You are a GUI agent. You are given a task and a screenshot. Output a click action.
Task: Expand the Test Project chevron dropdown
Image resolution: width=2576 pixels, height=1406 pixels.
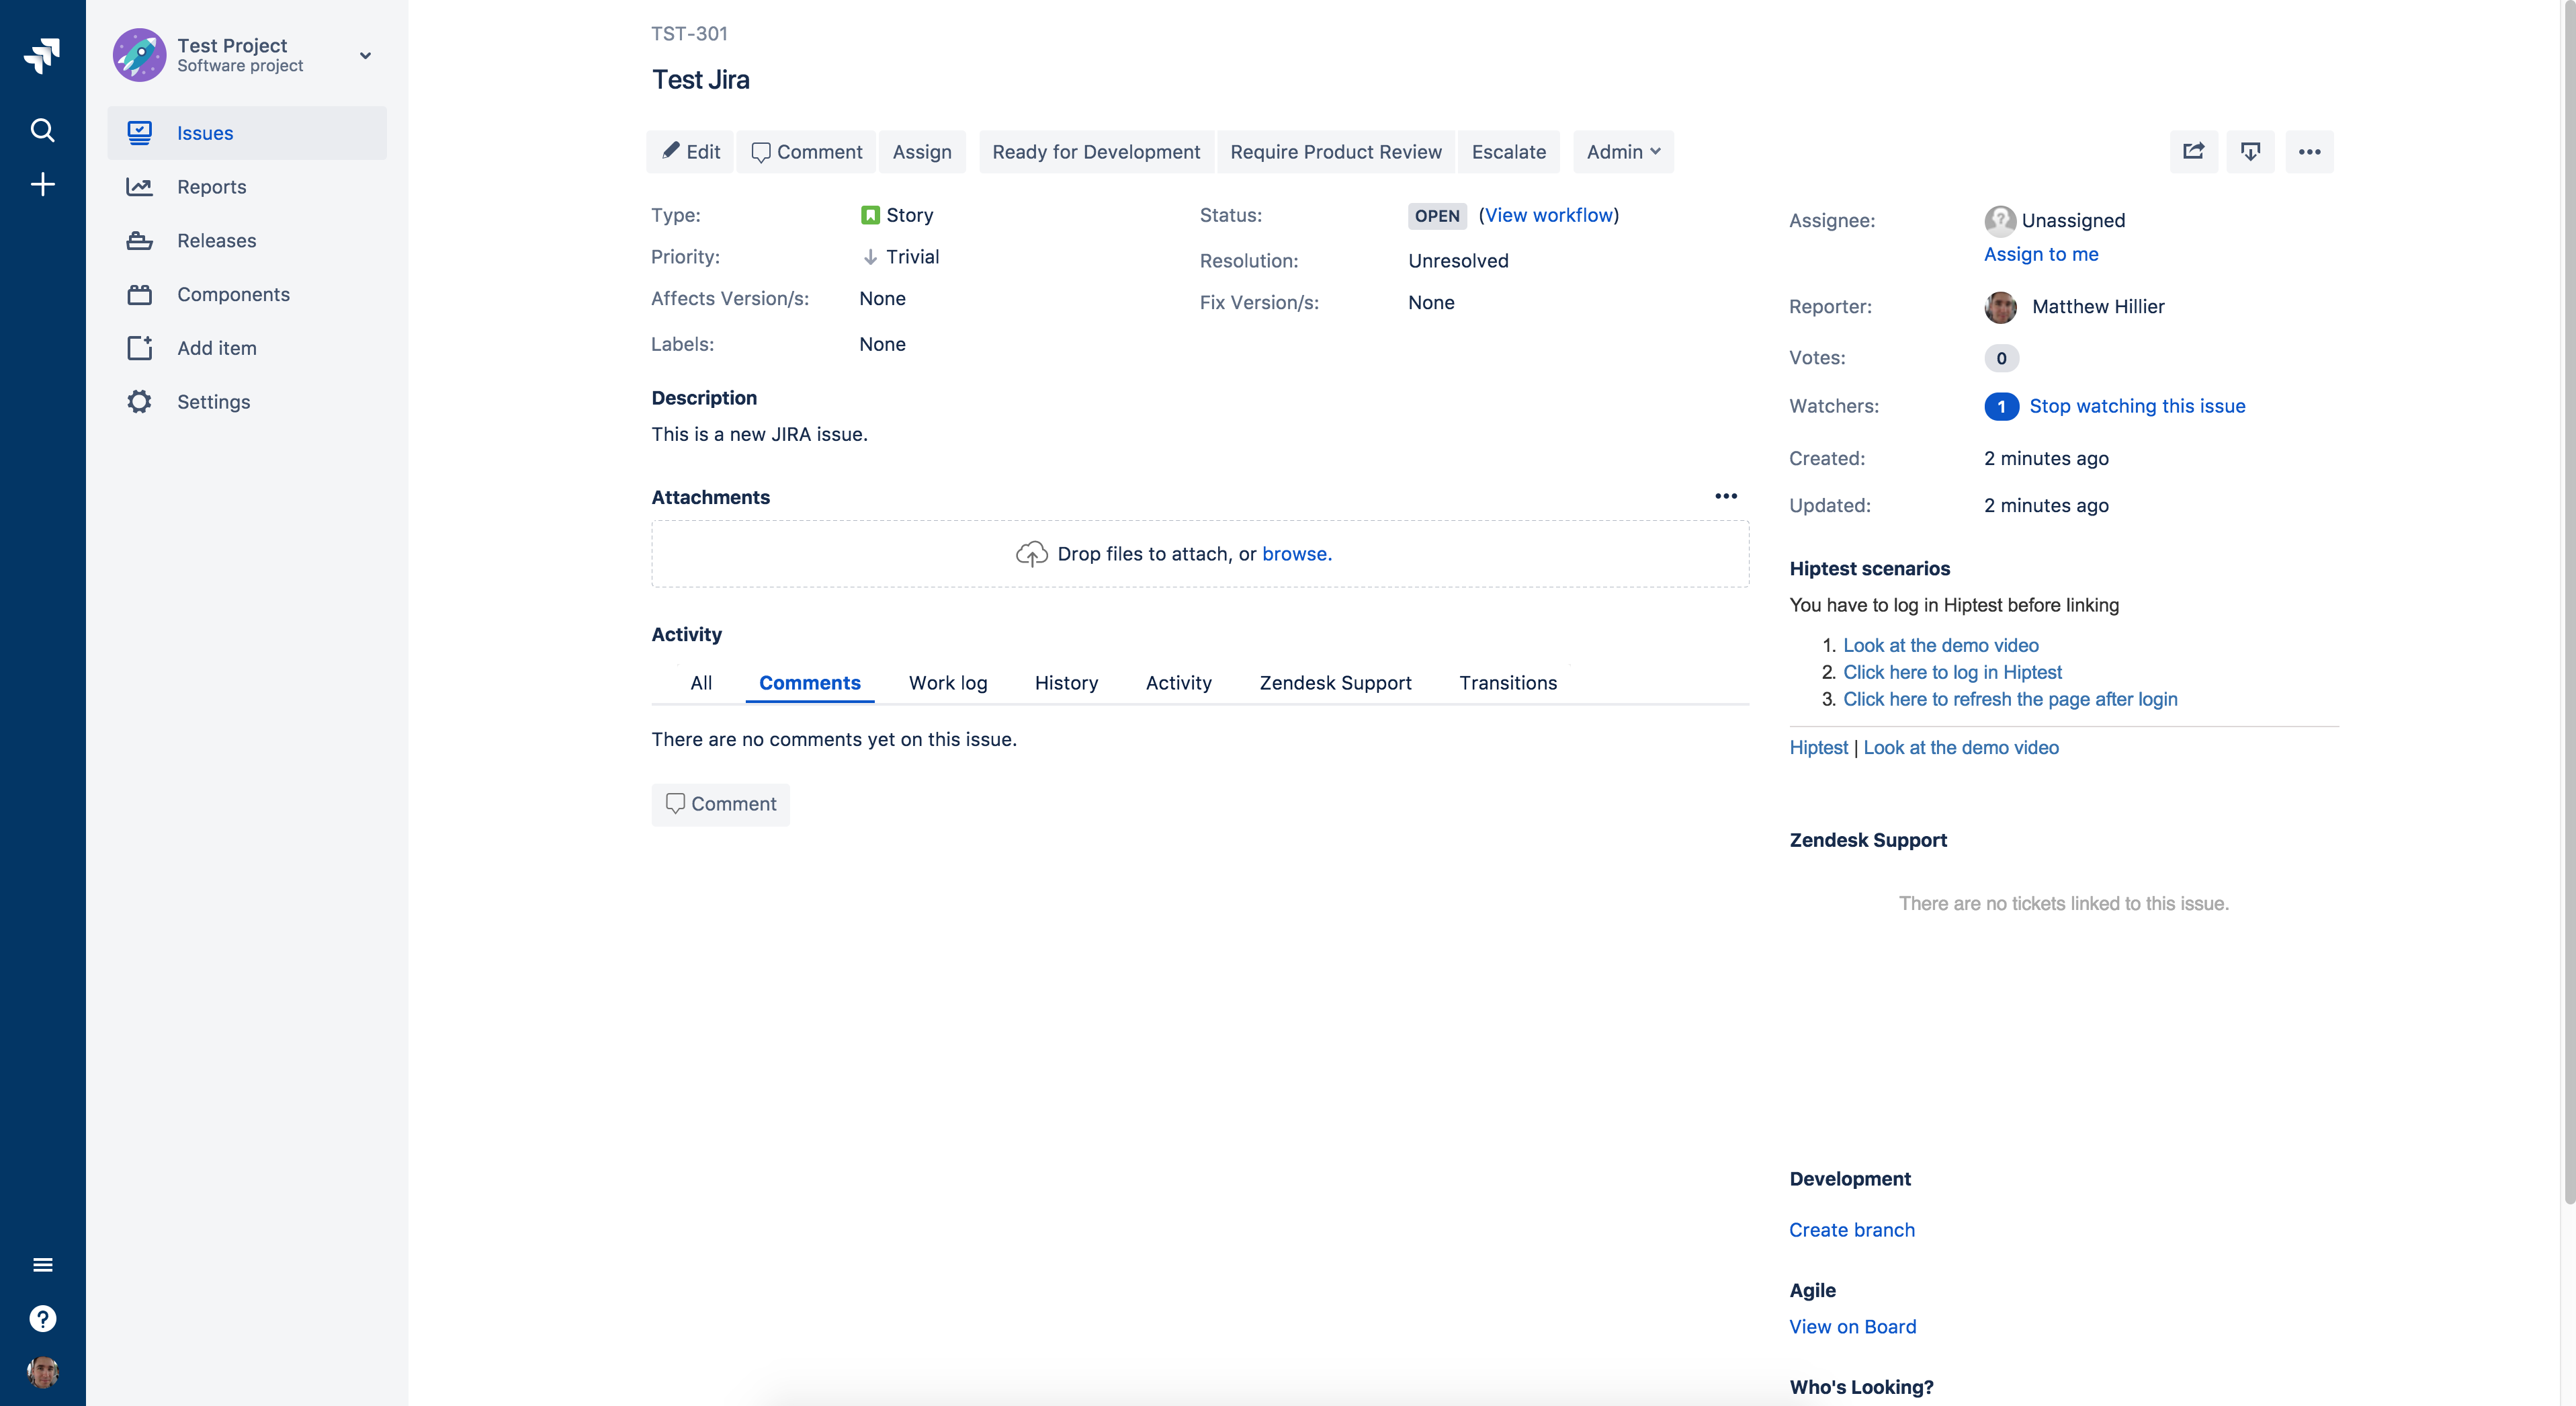(x=365, y=56)
